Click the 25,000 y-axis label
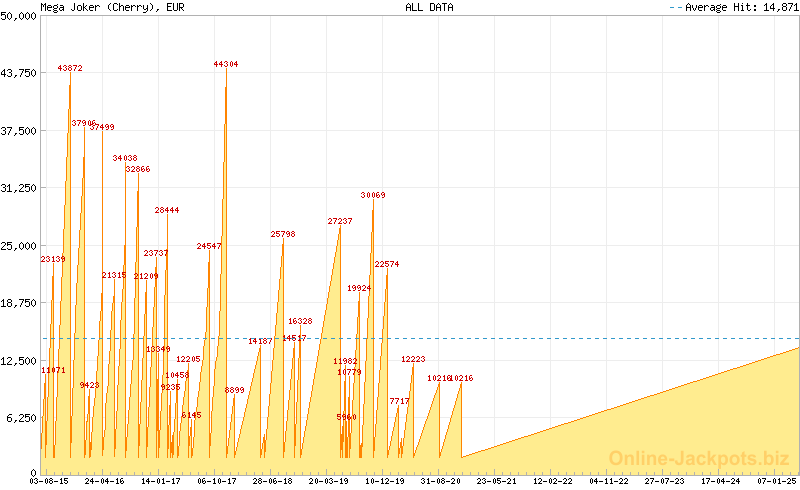The height and width of the screenshot is (490, 800). [18, 246]
